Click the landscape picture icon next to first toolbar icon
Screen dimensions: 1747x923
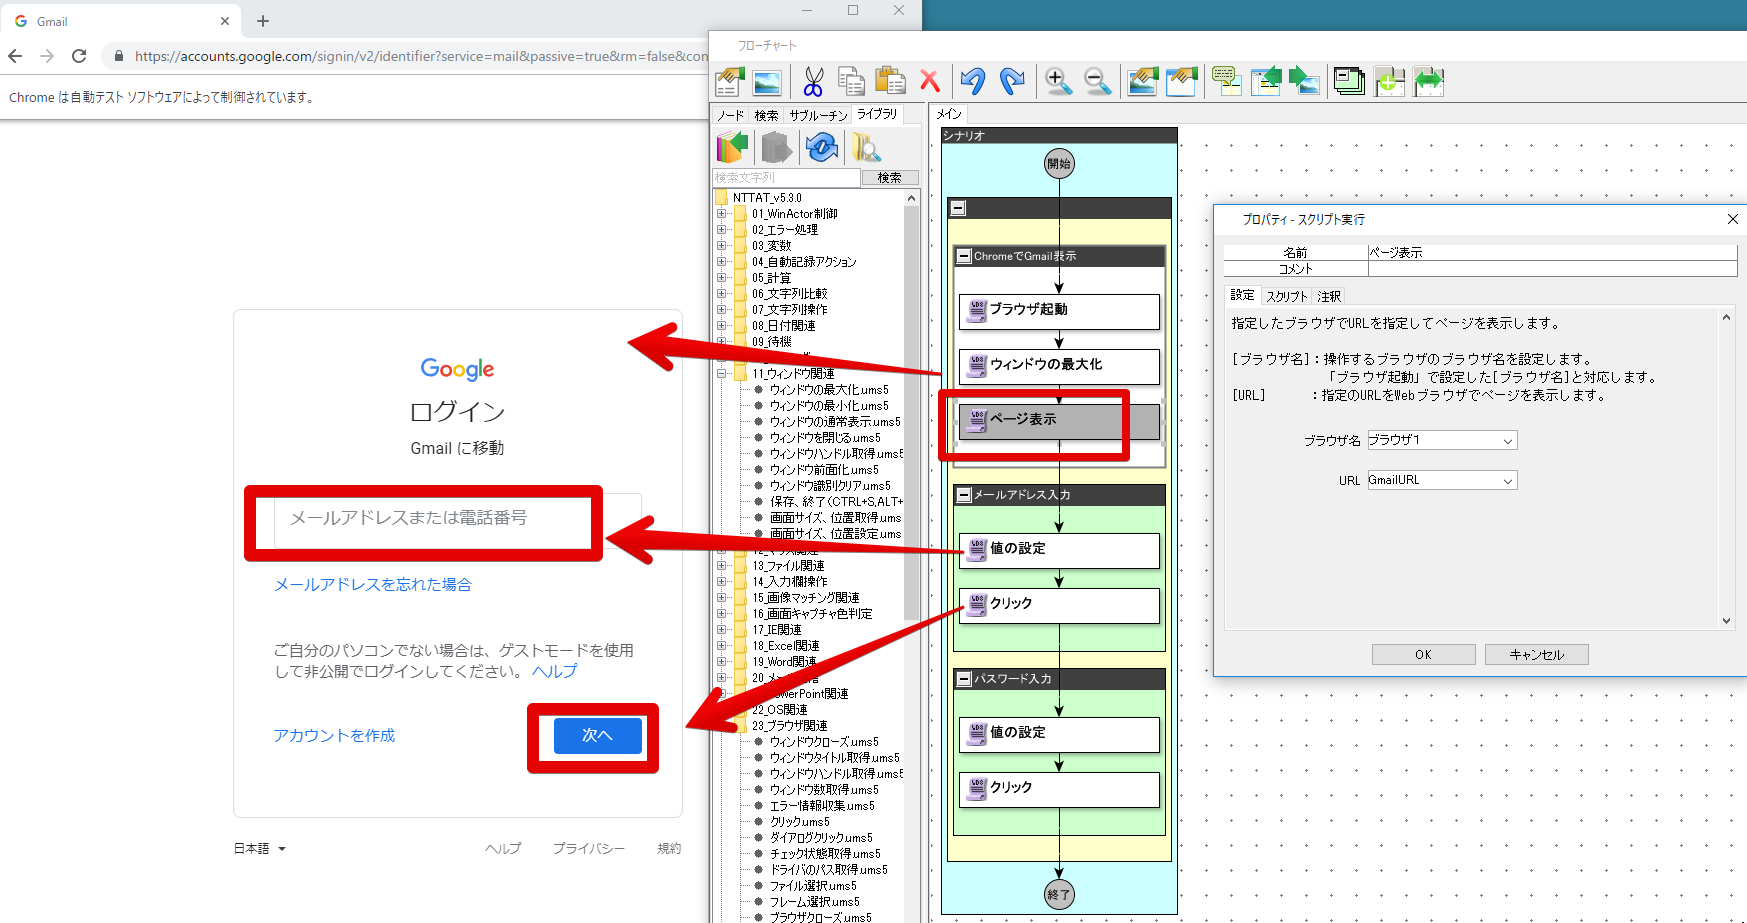[x=767, y=82]
